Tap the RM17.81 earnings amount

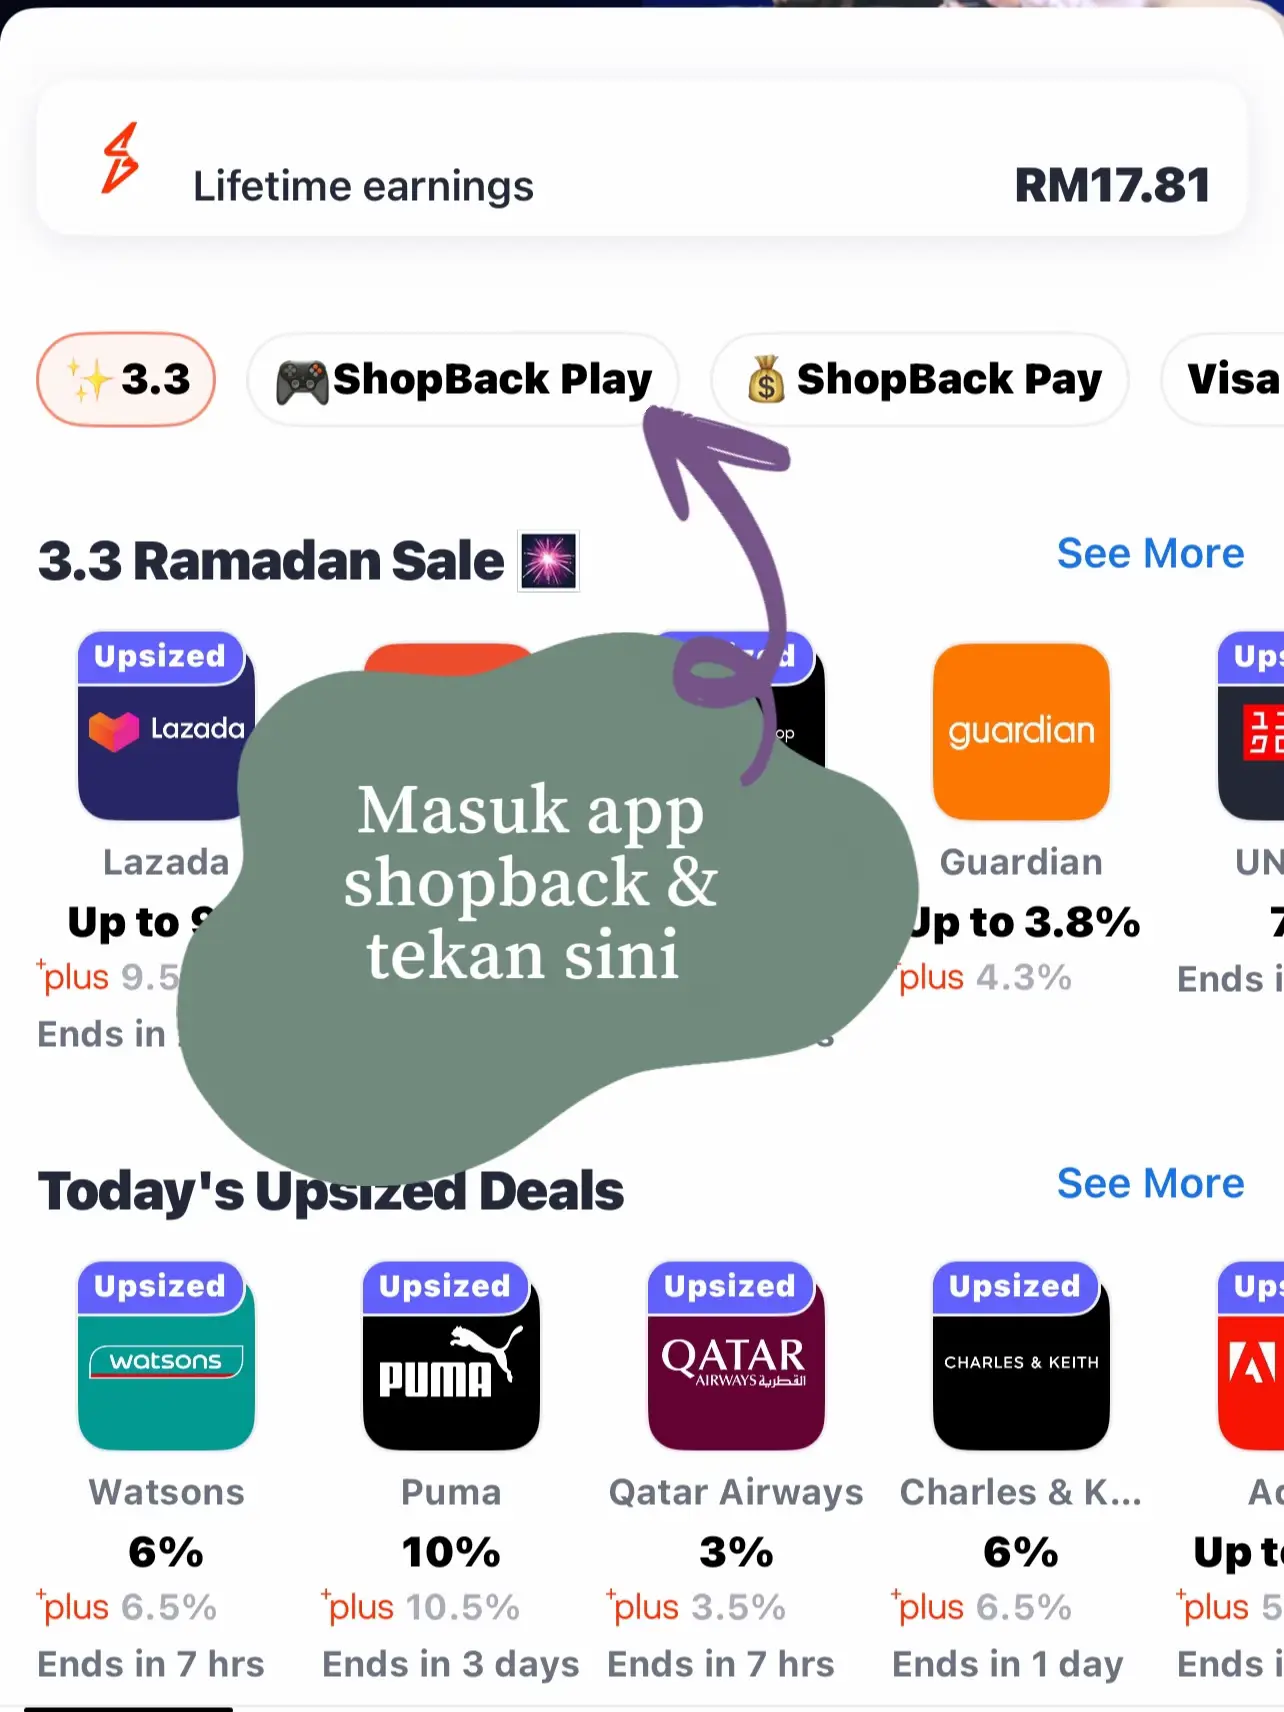pyautogui.click(x=1112, y=186)
